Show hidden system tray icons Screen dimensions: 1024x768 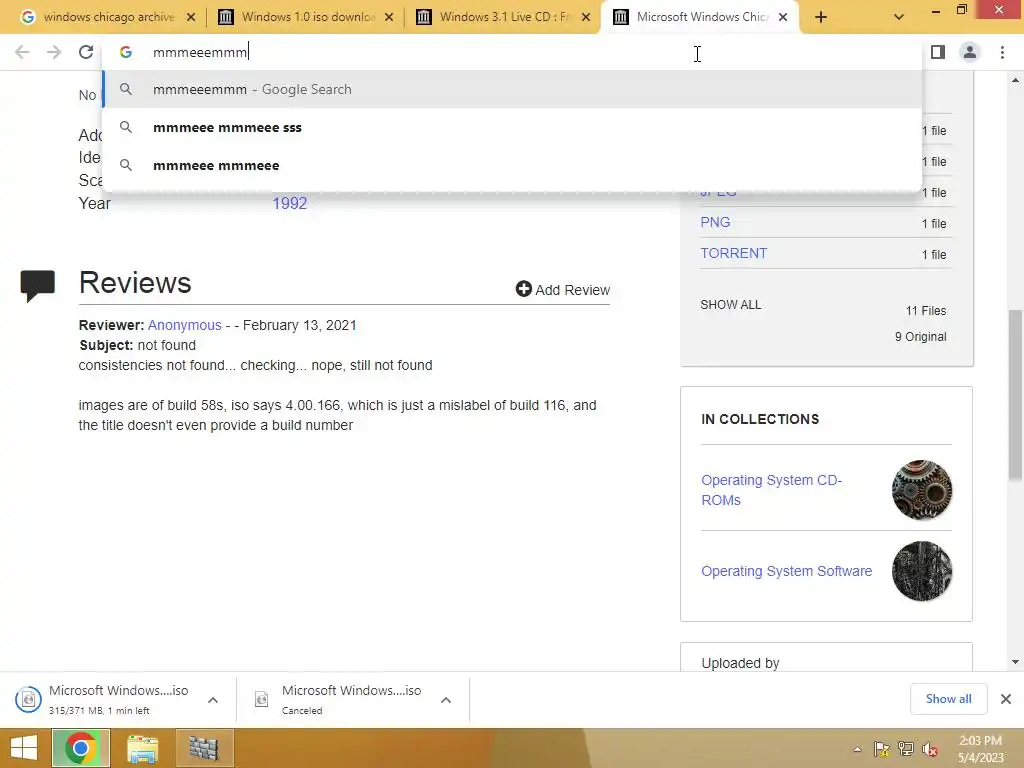[x=857, y=749]
